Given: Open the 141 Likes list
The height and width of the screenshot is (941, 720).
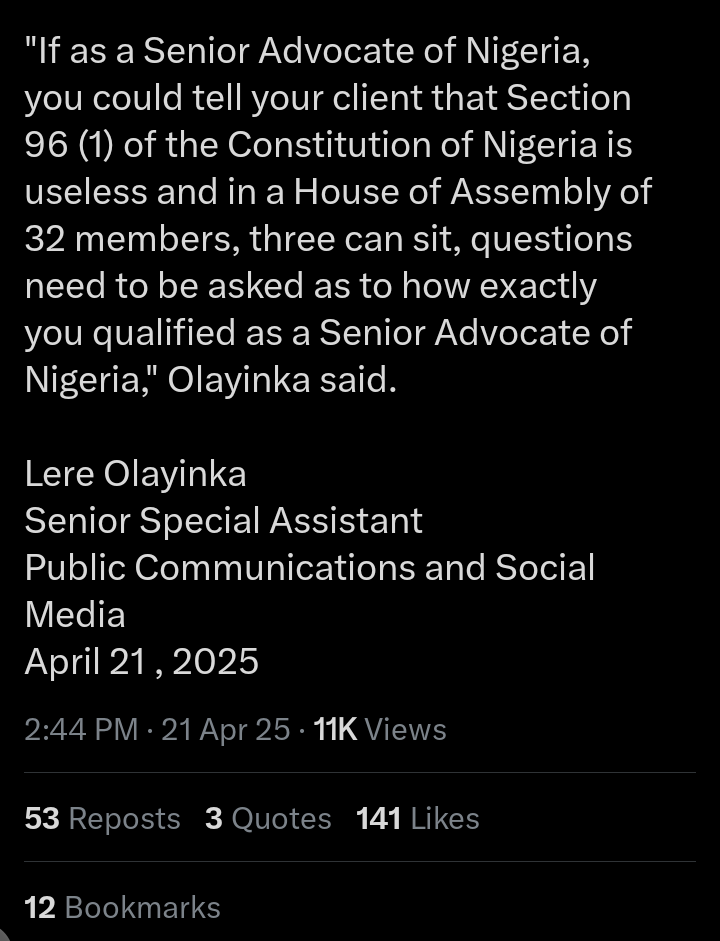Looking at the screenshot, I should click(x=418, y=819).
